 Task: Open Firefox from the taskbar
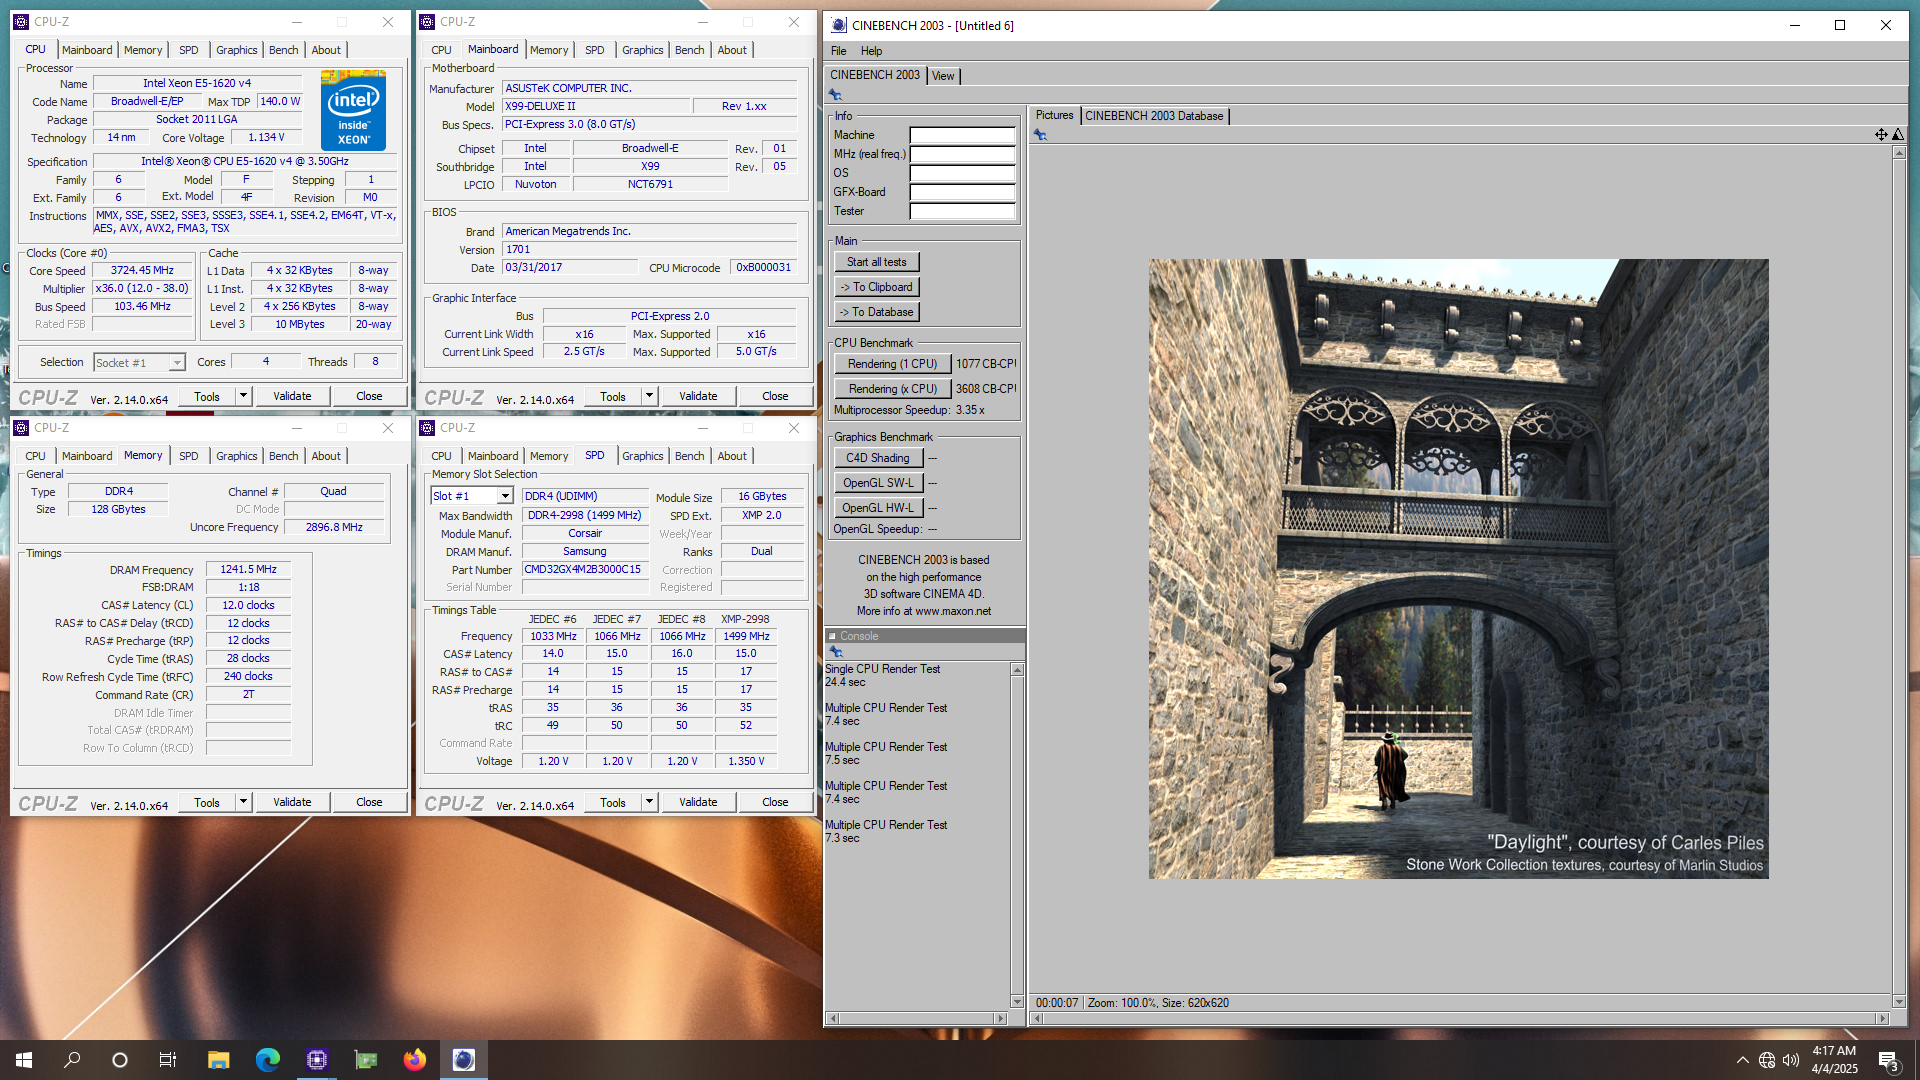(x=414, y=1060)
